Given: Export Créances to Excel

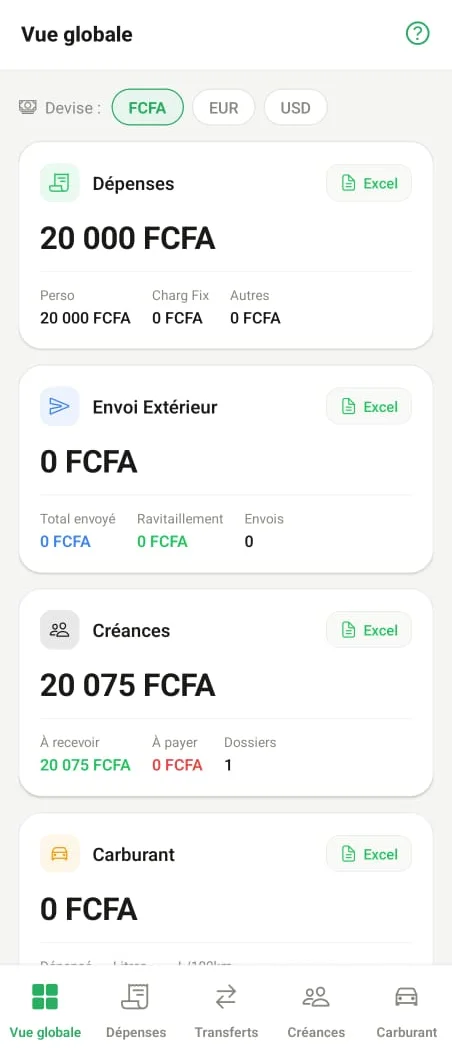Looking at the screenshot, I should (x=369, y=630).
